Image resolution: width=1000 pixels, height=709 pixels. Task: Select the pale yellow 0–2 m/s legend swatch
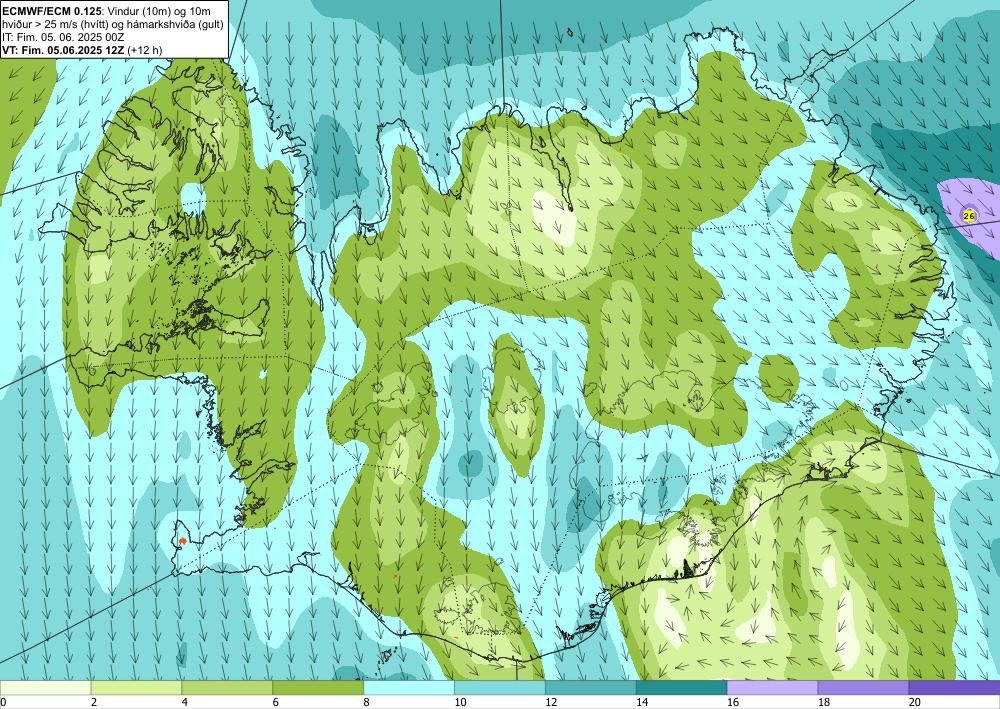pos(45,688)
